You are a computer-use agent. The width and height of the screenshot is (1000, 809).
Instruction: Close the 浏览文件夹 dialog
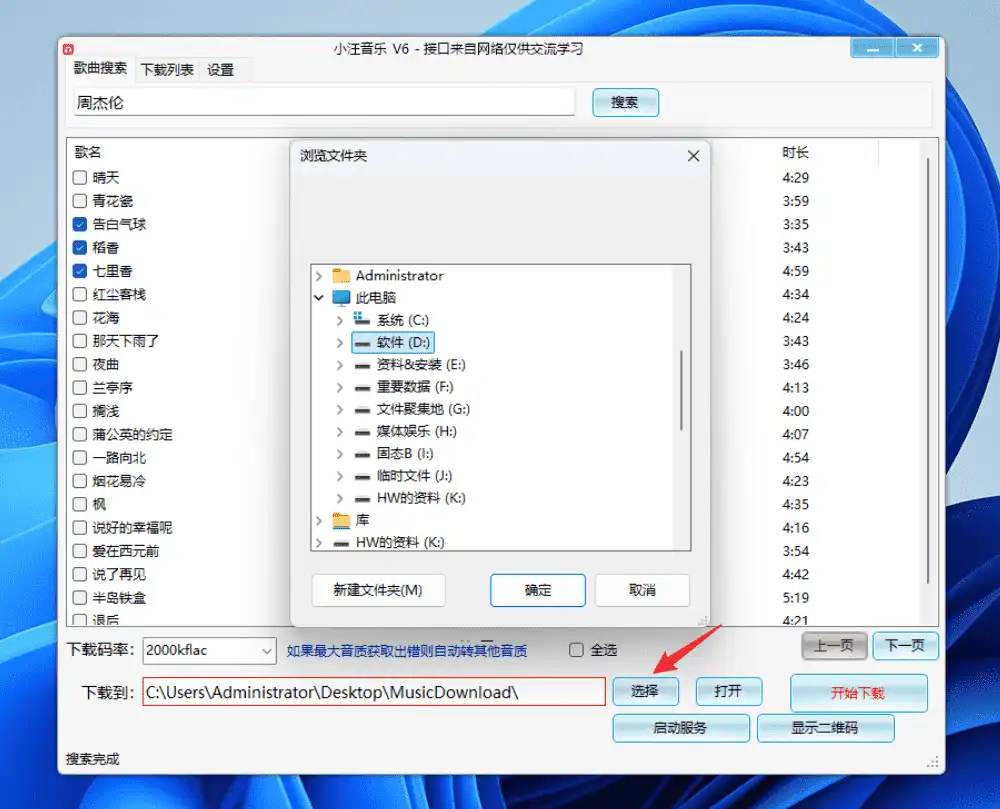[x=693, y=156]
